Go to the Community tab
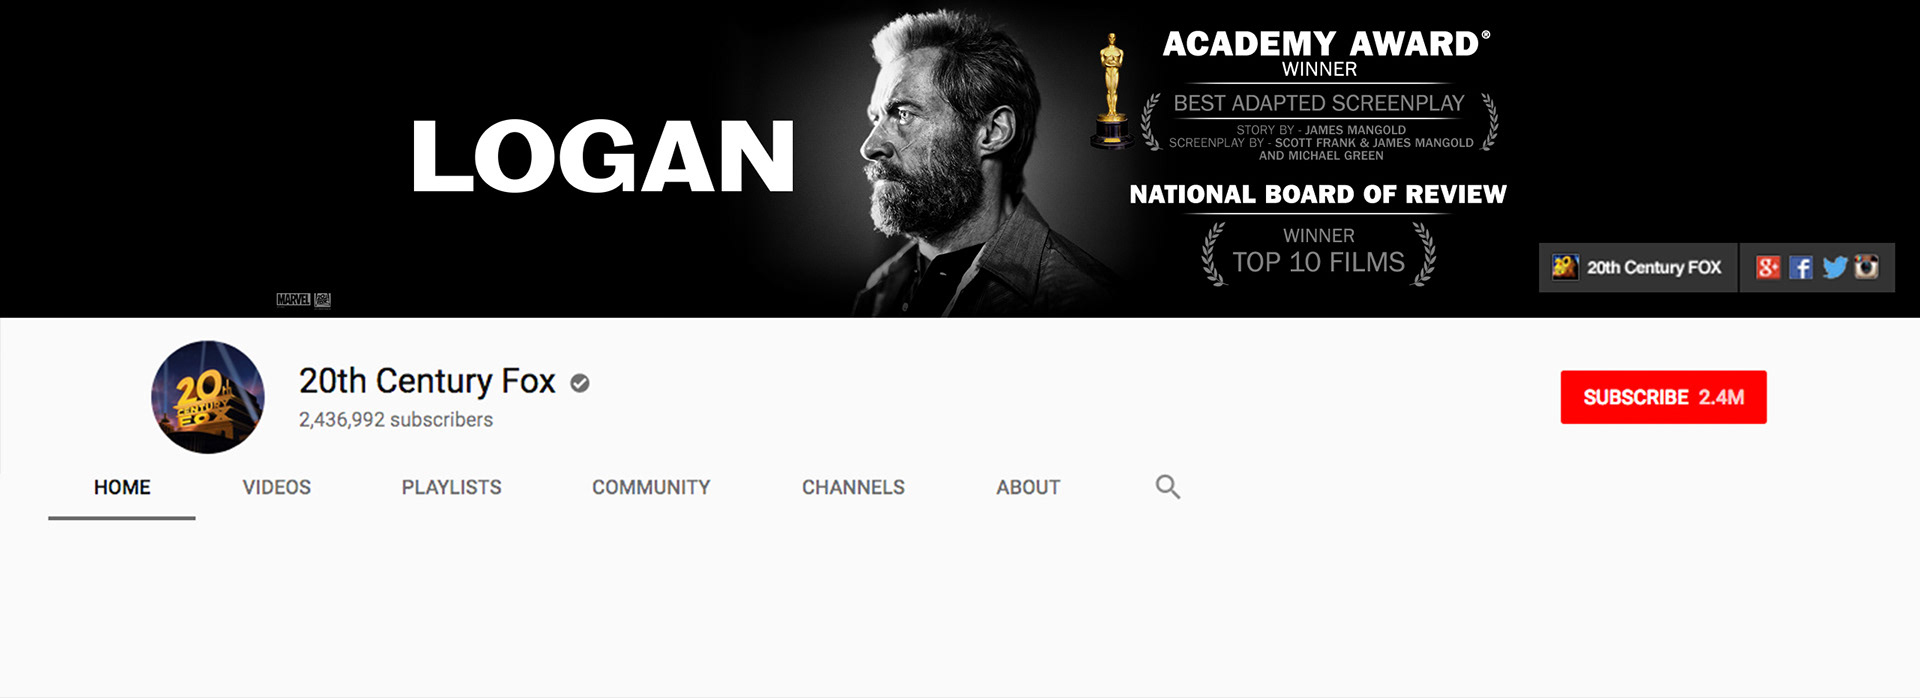The width and height of the screenshot is (1920, 698). [x=651, y=488]
